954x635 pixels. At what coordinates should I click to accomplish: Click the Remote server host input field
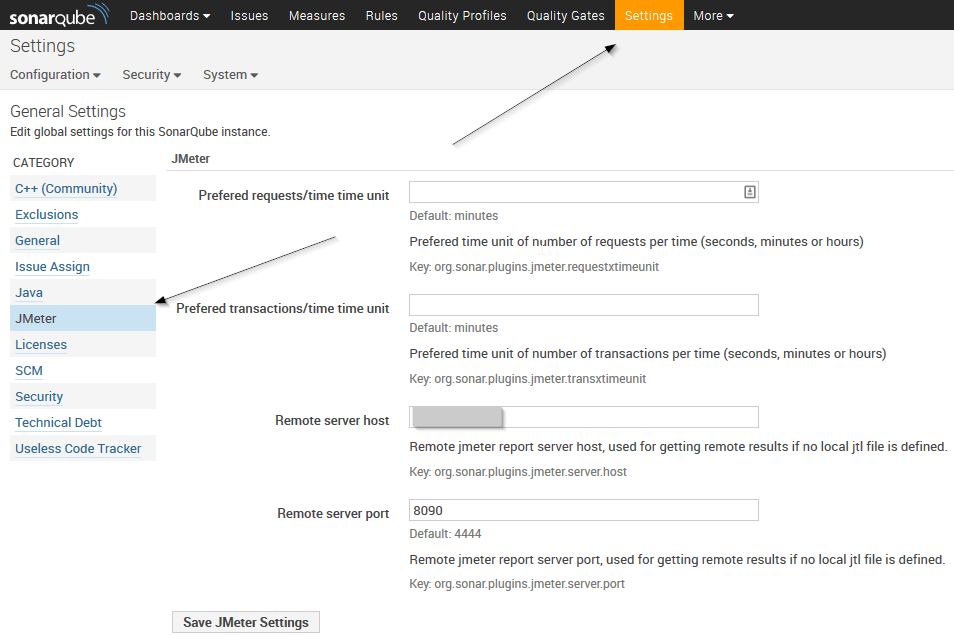(583, 417)
